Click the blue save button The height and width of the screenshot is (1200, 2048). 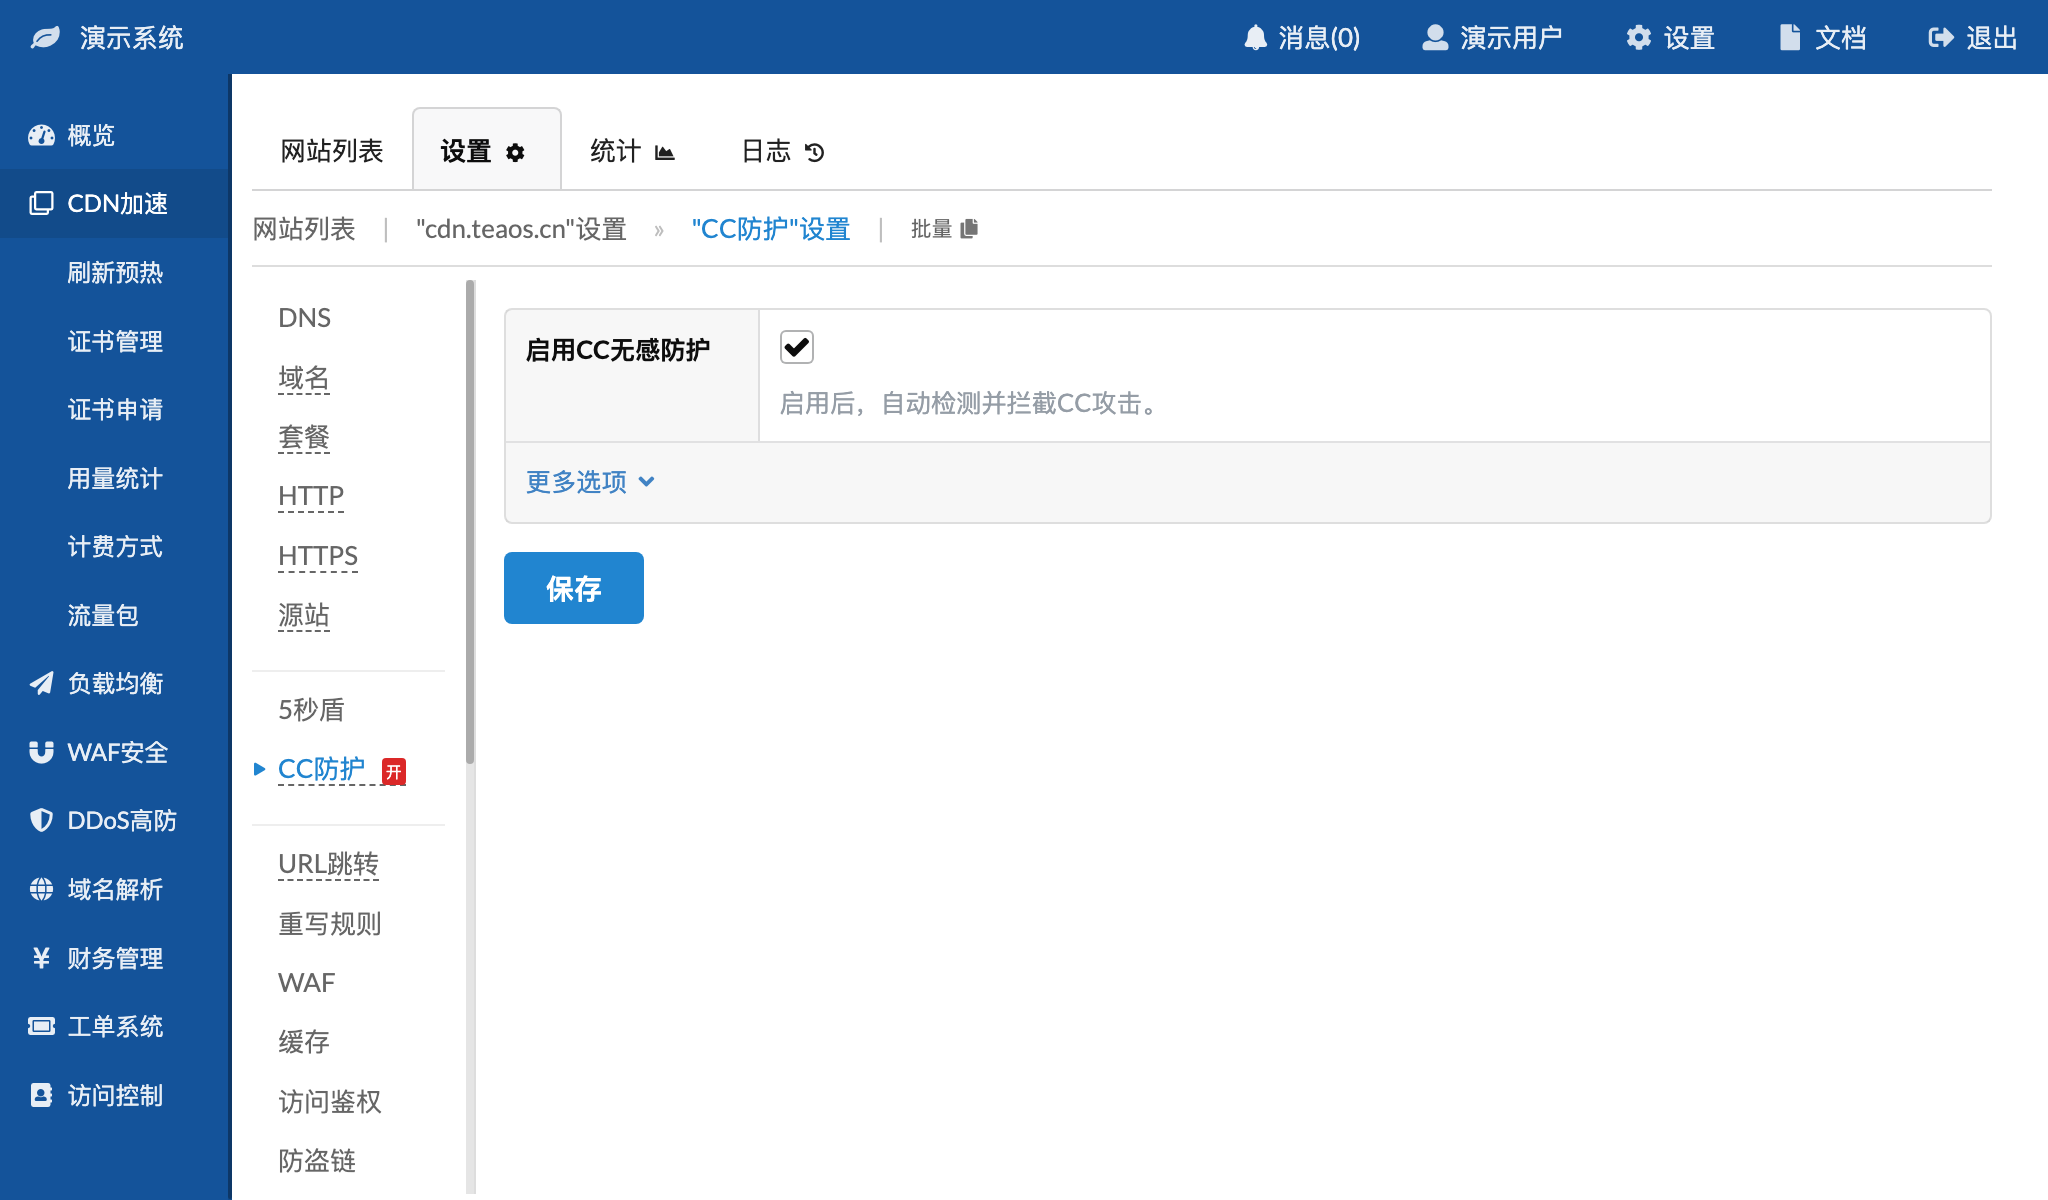573,588
